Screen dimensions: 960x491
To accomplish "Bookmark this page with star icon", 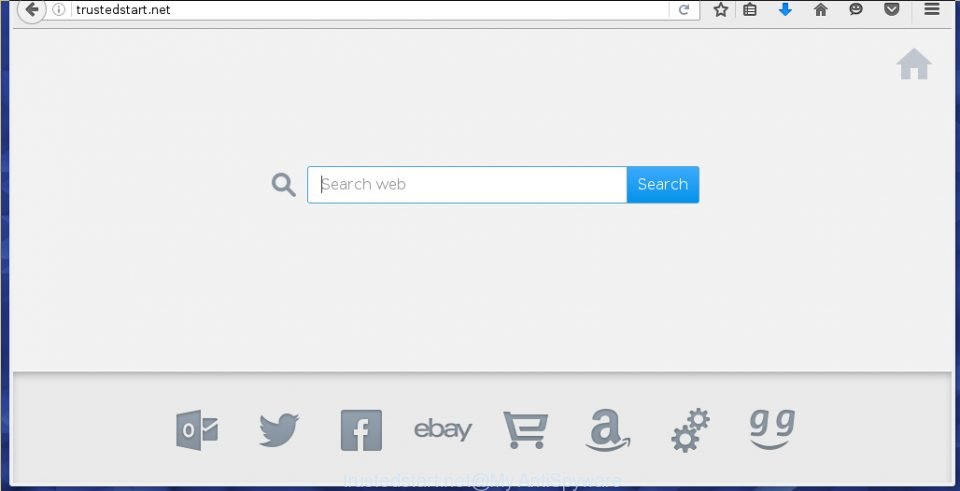I will coord(721,9).
